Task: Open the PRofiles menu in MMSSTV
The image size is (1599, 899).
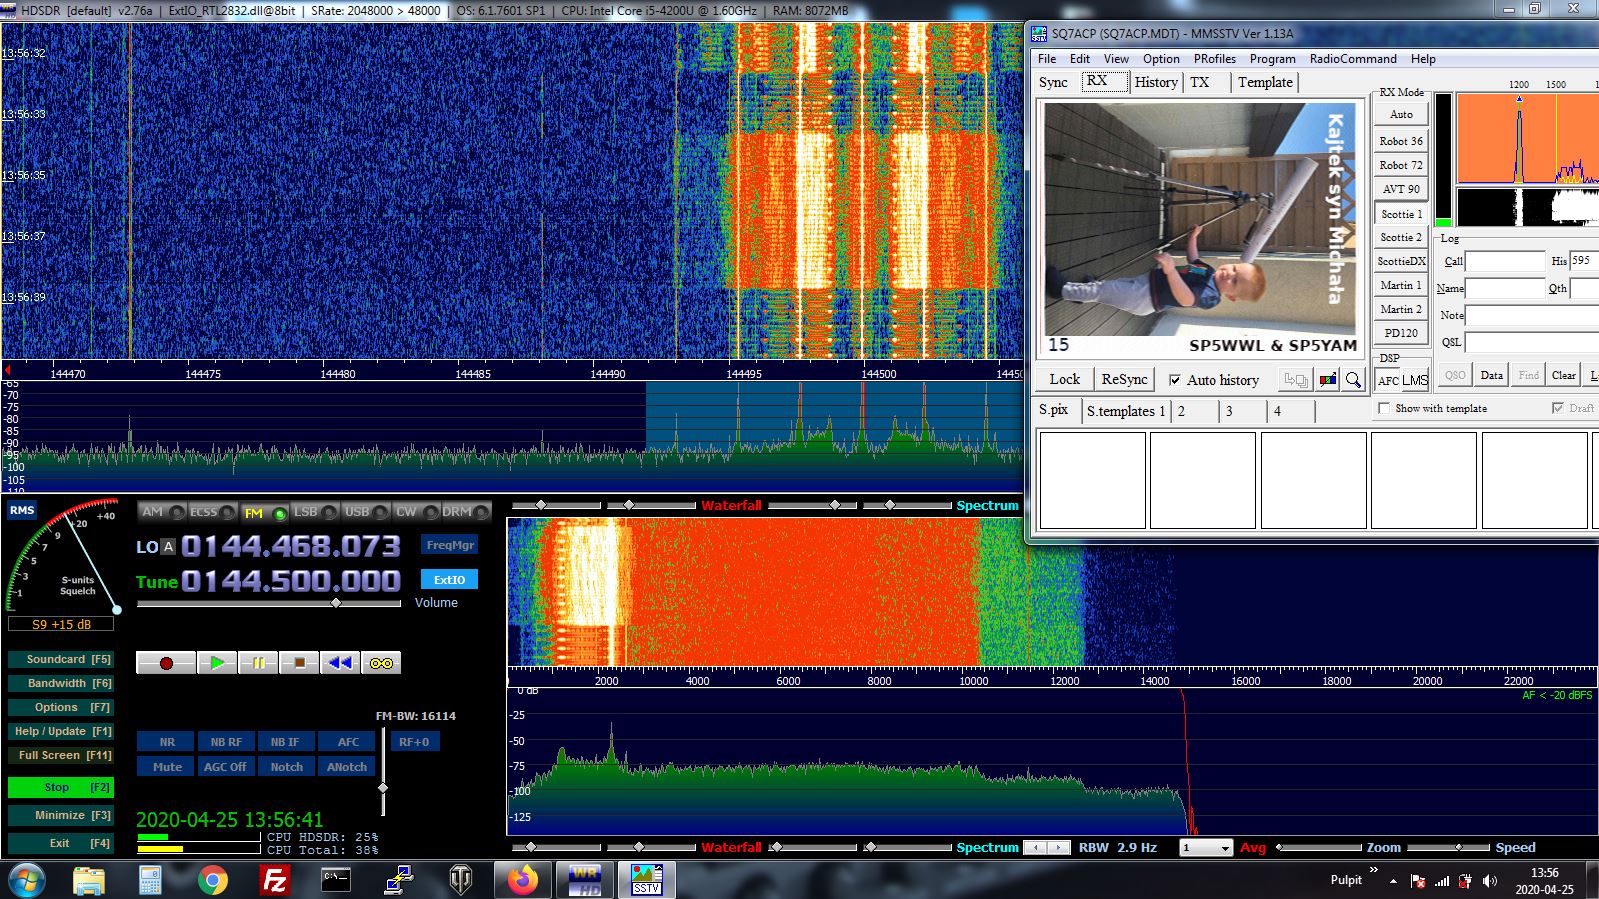Action: click(x=1214, y=59)
